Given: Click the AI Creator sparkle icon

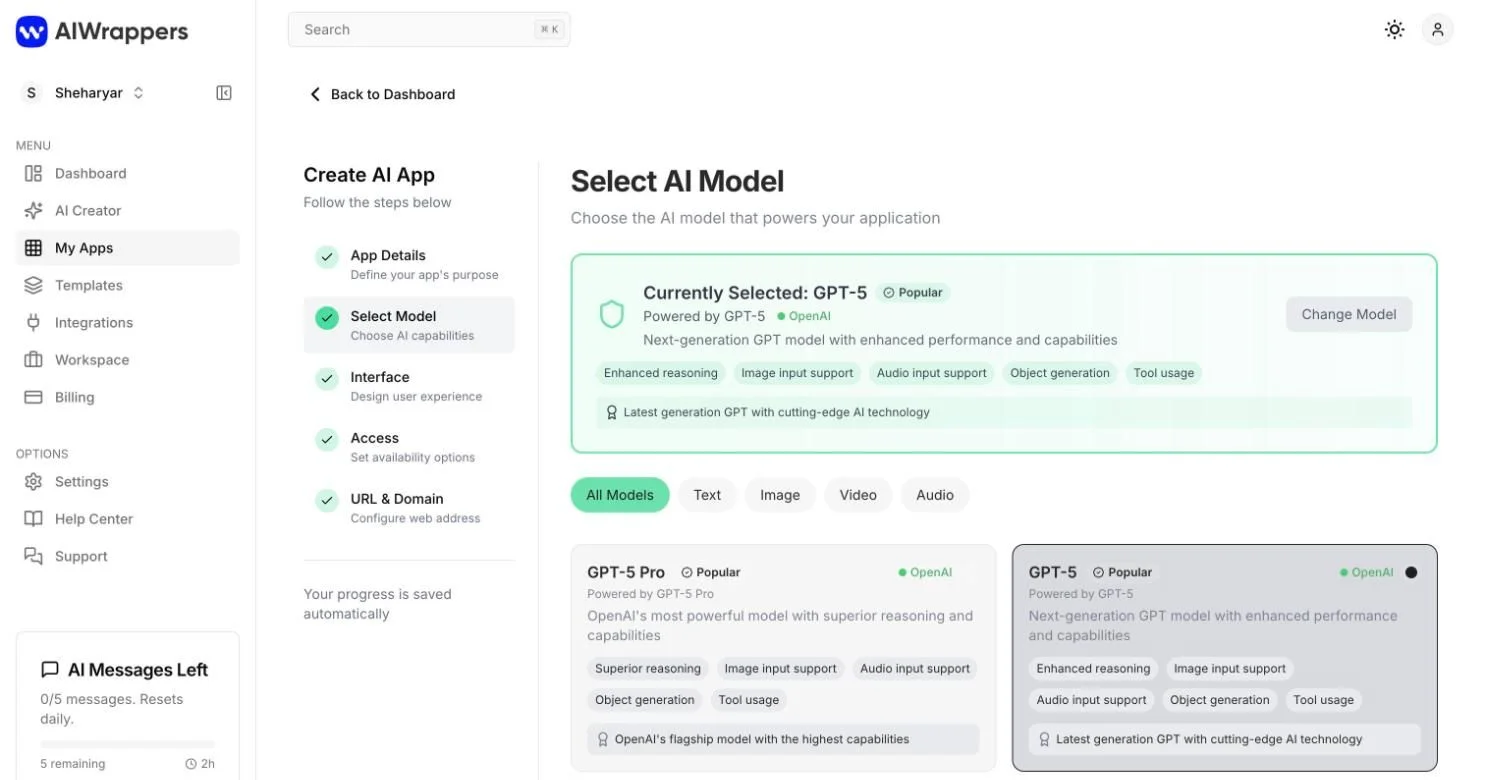Looking at the screenshot, I should pos(33,211).
